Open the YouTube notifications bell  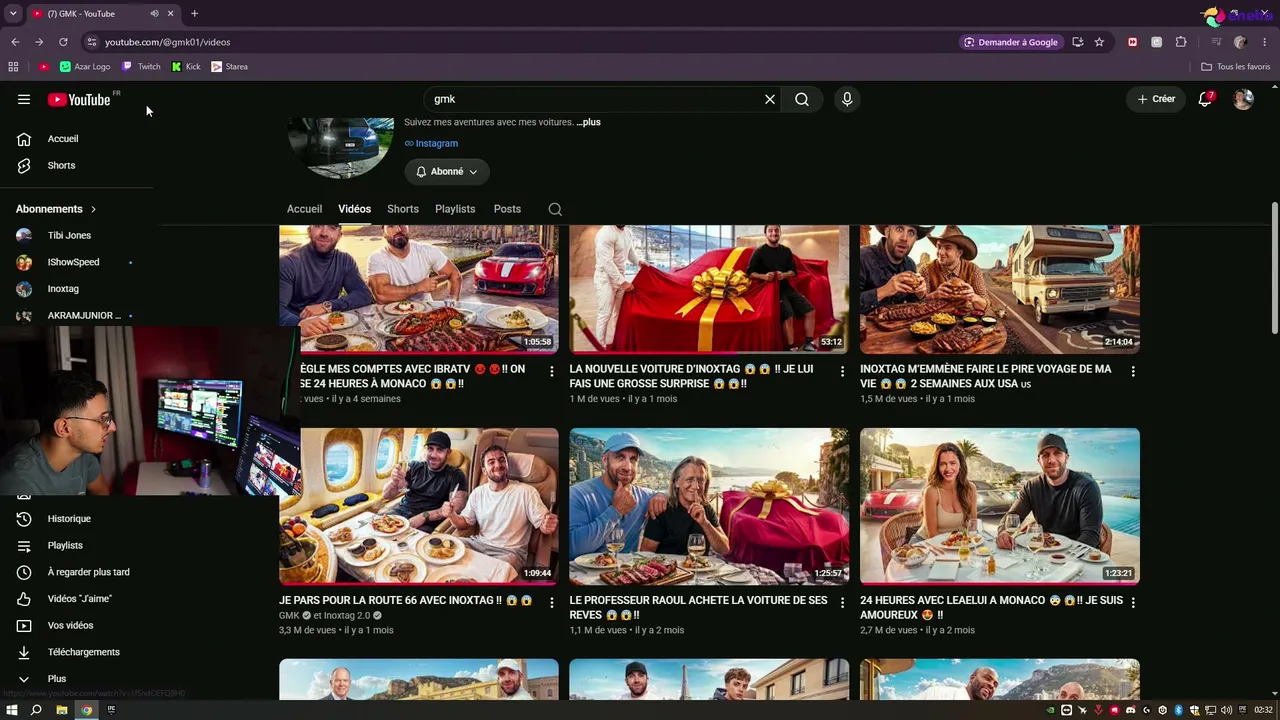pos(1206,99)
